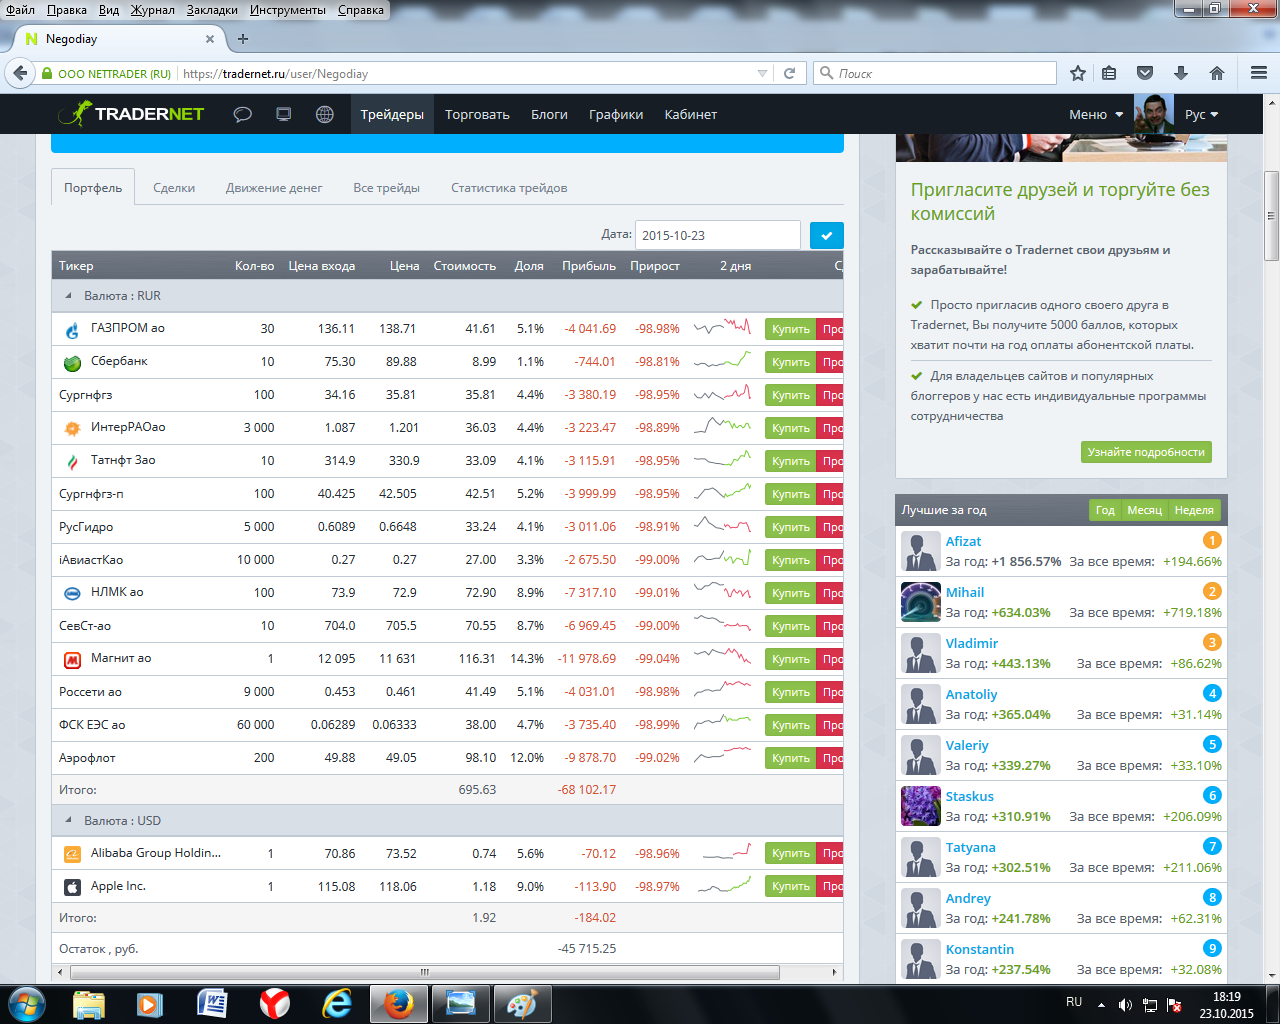Open the Закладки menu in Firefox

tap(212, 9)
